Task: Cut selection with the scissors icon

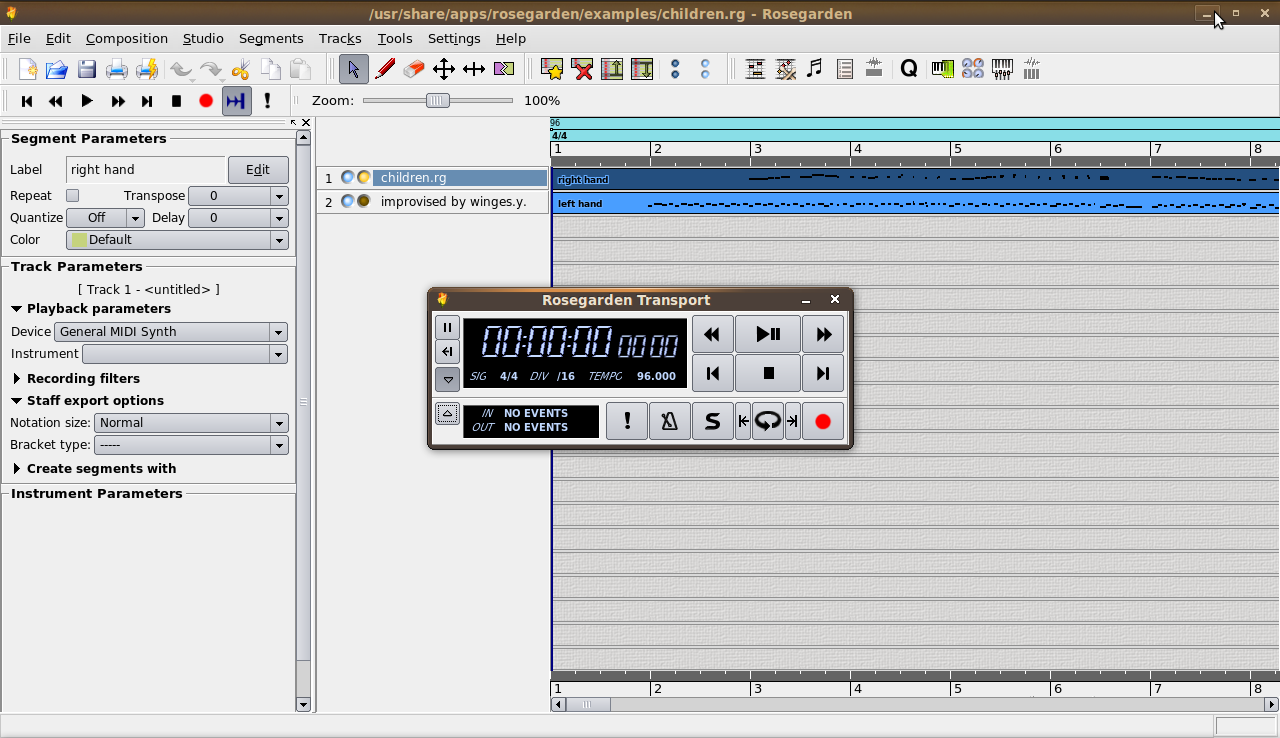Action: [x=240, y=69]
